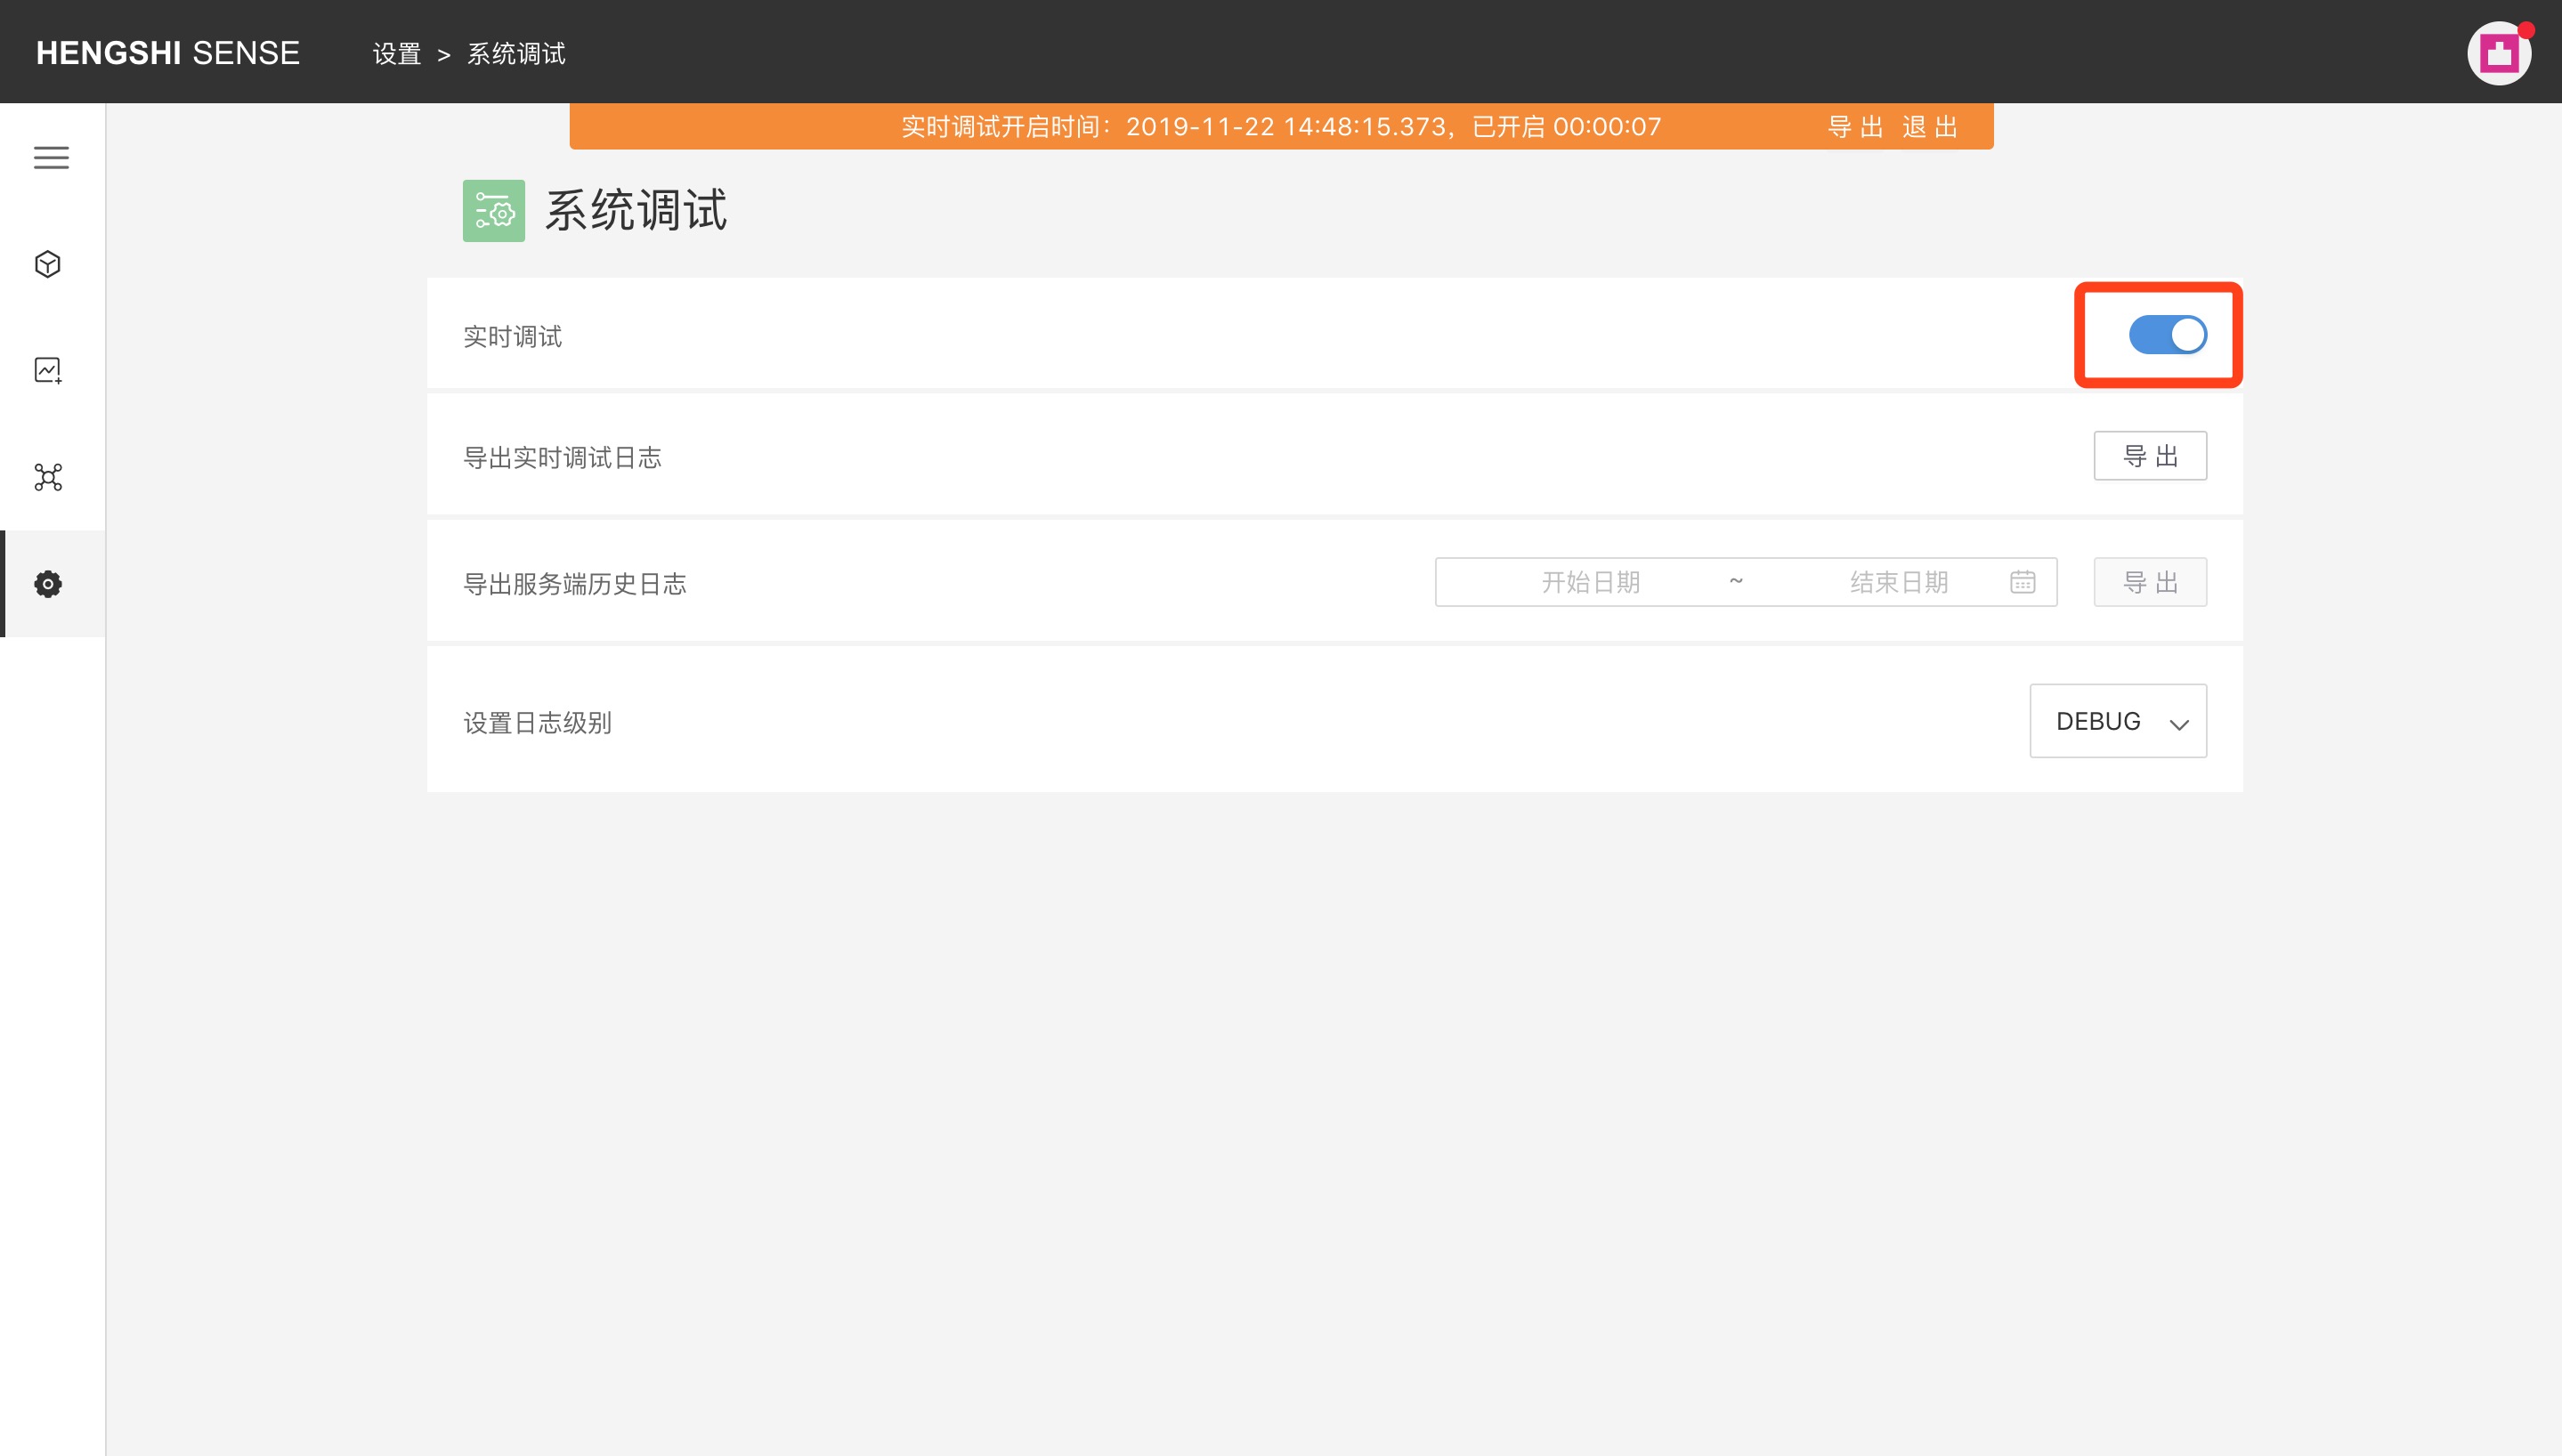This screenshot has height=1456, width=2562.
Task: Click the 导出服务端历史日志 label
Action: [575, 584]
